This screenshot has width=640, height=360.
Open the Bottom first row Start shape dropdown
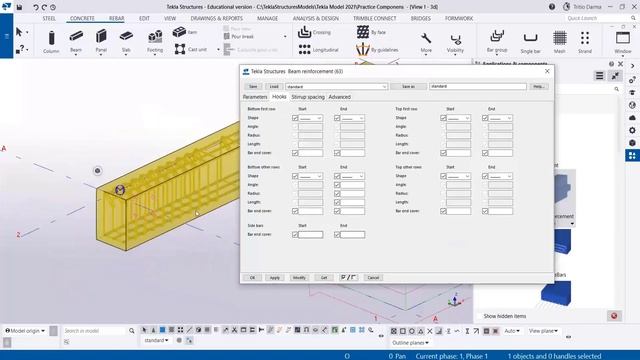click(x=311, y=118)
